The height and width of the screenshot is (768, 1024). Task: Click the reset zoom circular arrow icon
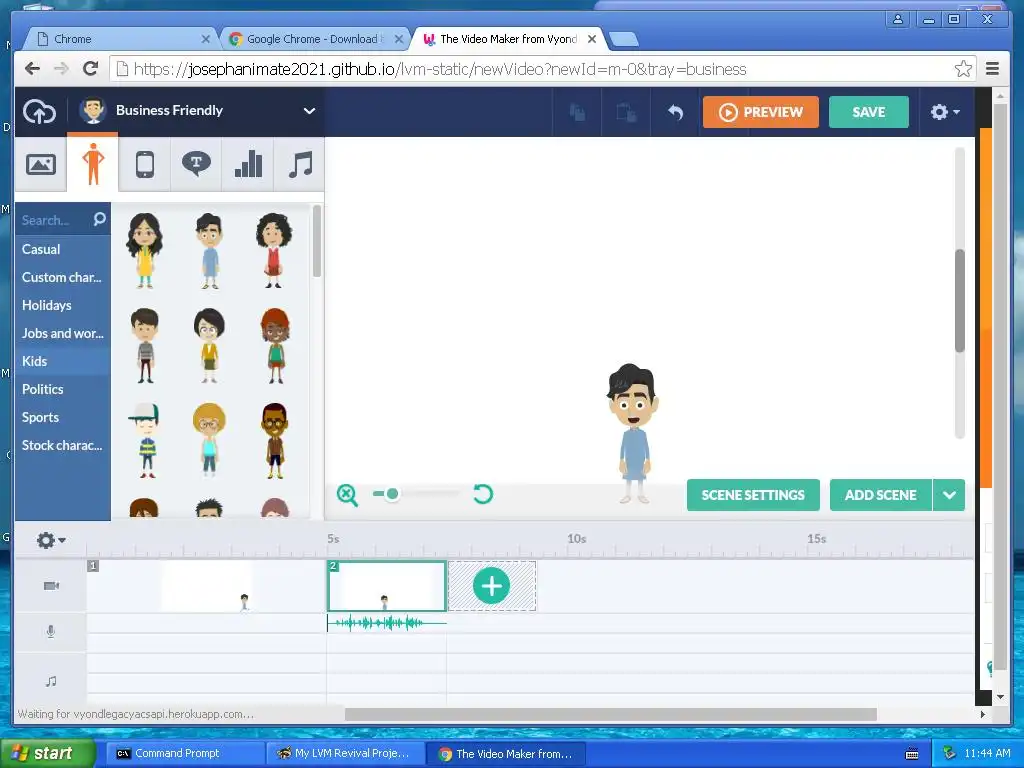[x=483, y=494]
